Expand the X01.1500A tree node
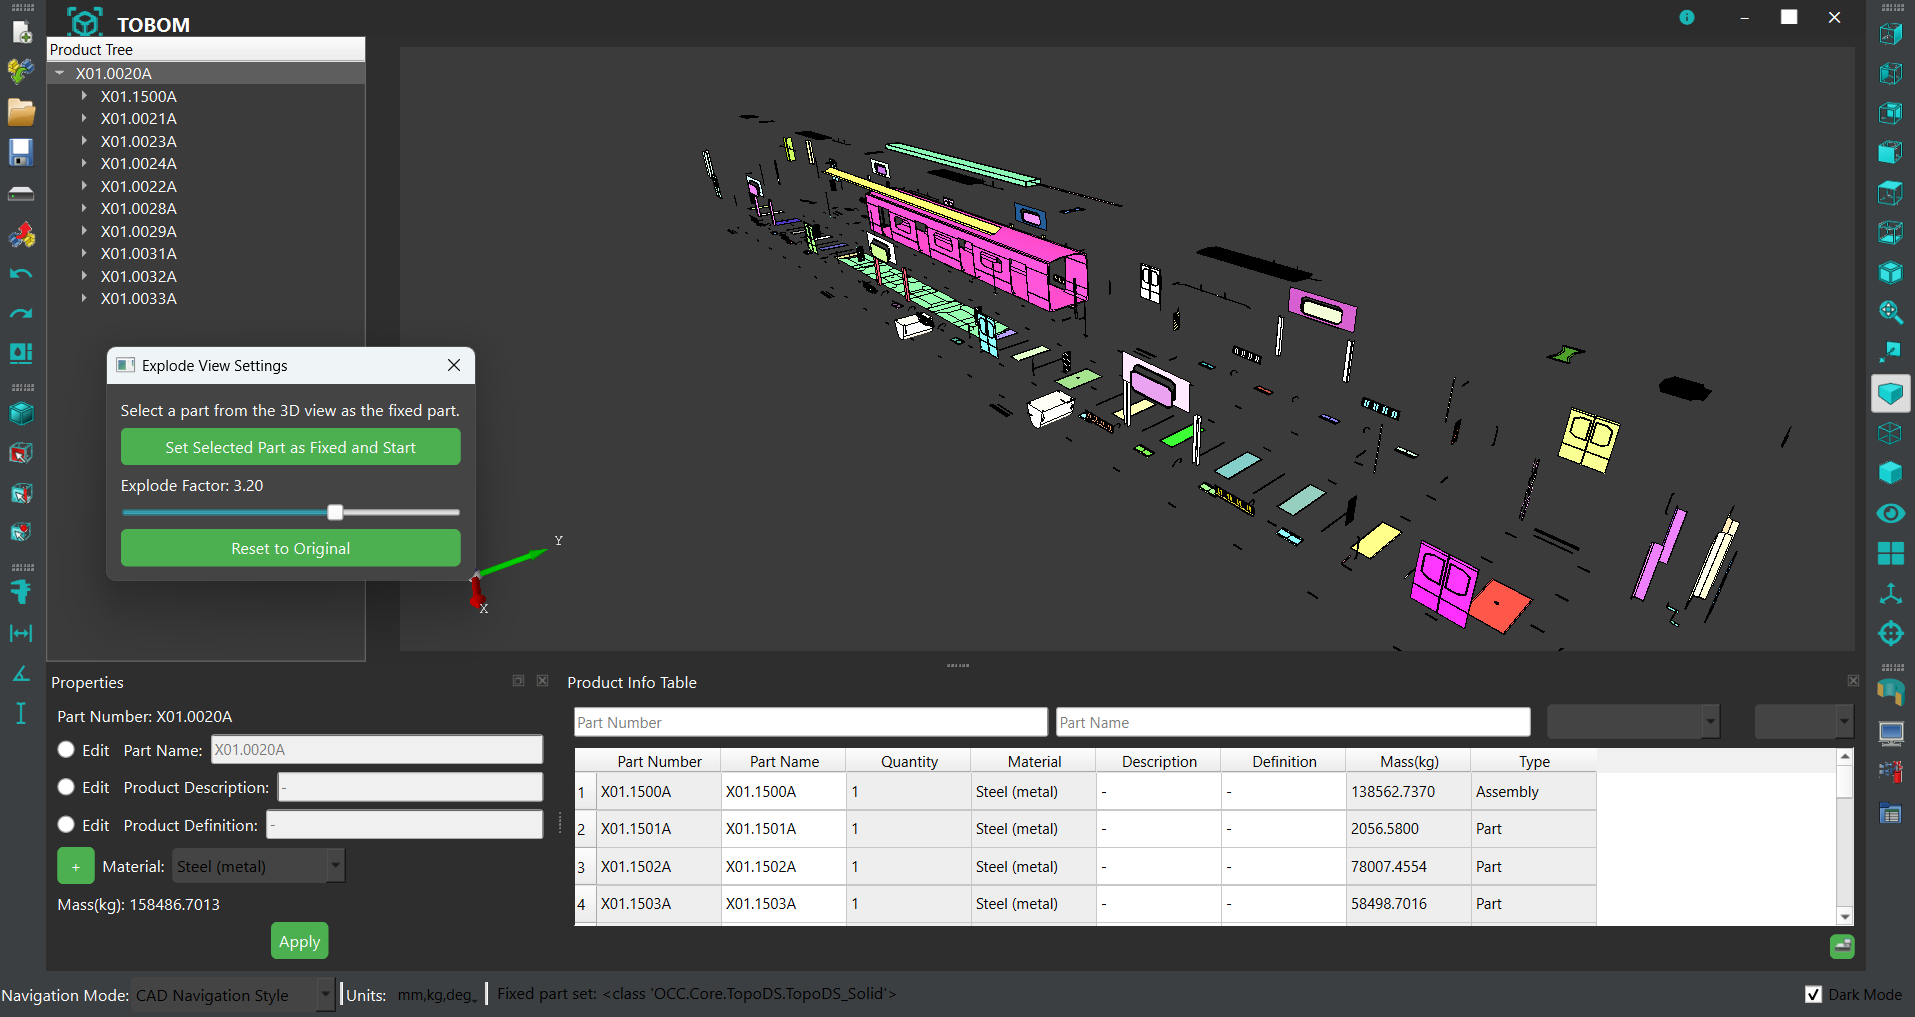 coord(85,97)
